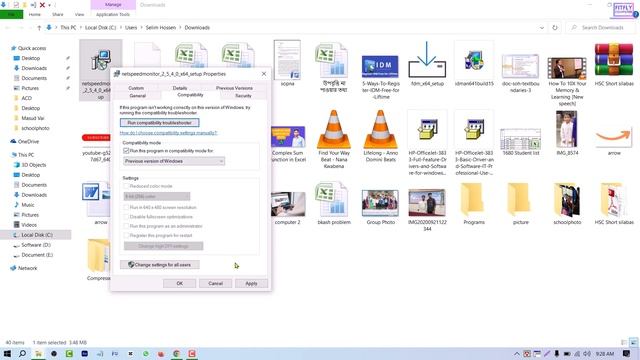This screenshot has width=640, height=360.
Task: Select the How To 10X Your Memory video
Action: point(567,68)
